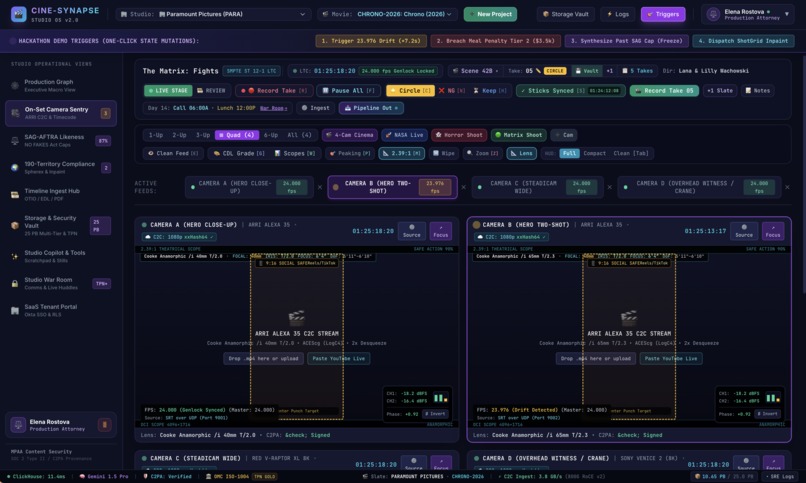Viewport: 806px width, 483px height.
Task: Open Storage & Security Vault box icon
Action: [x=15, y=225]
